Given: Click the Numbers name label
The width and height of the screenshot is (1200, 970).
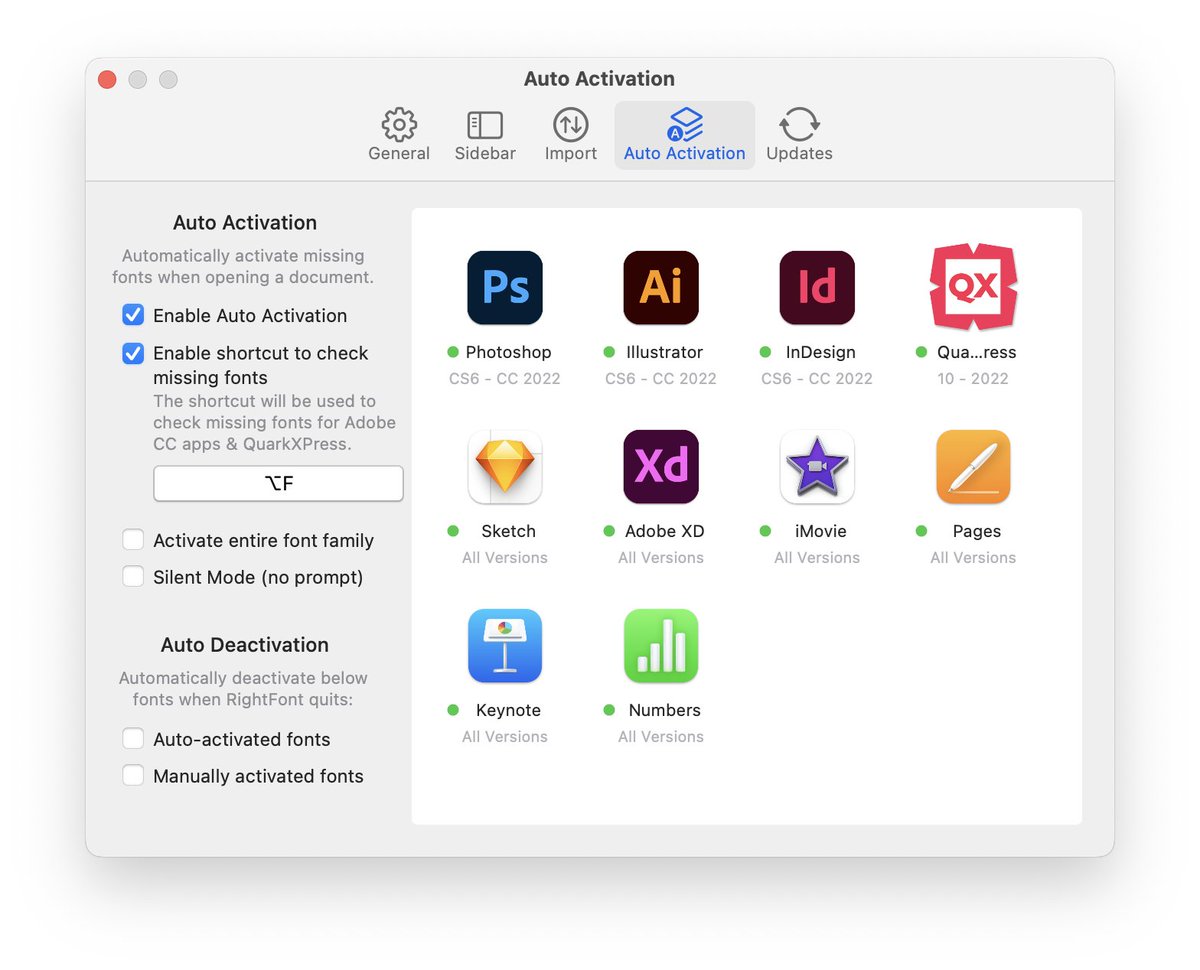Looking at the screenshot, I should click(x=665, y=710).
